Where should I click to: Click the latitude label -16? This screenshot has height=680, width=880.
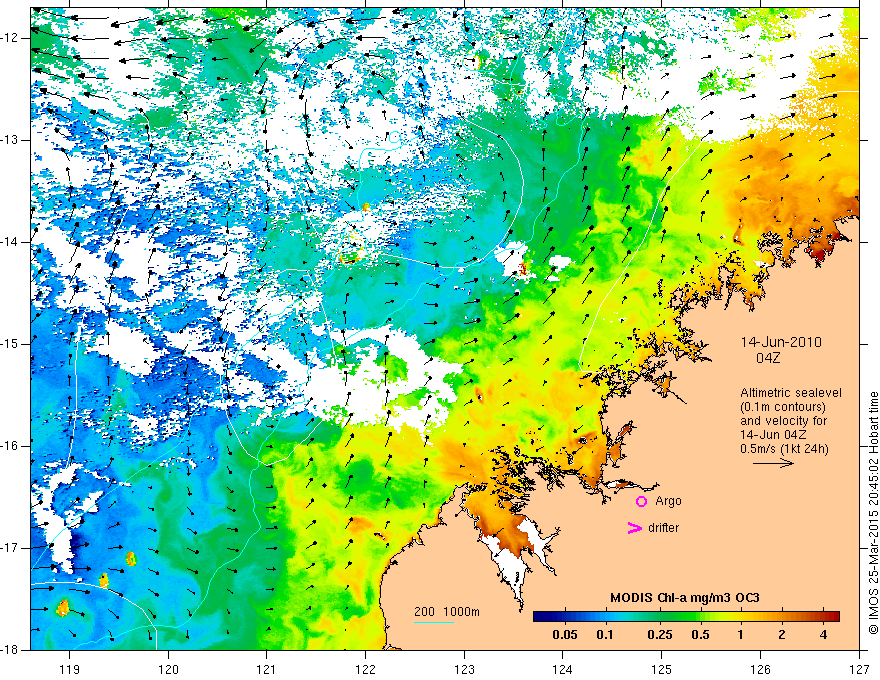11,446
